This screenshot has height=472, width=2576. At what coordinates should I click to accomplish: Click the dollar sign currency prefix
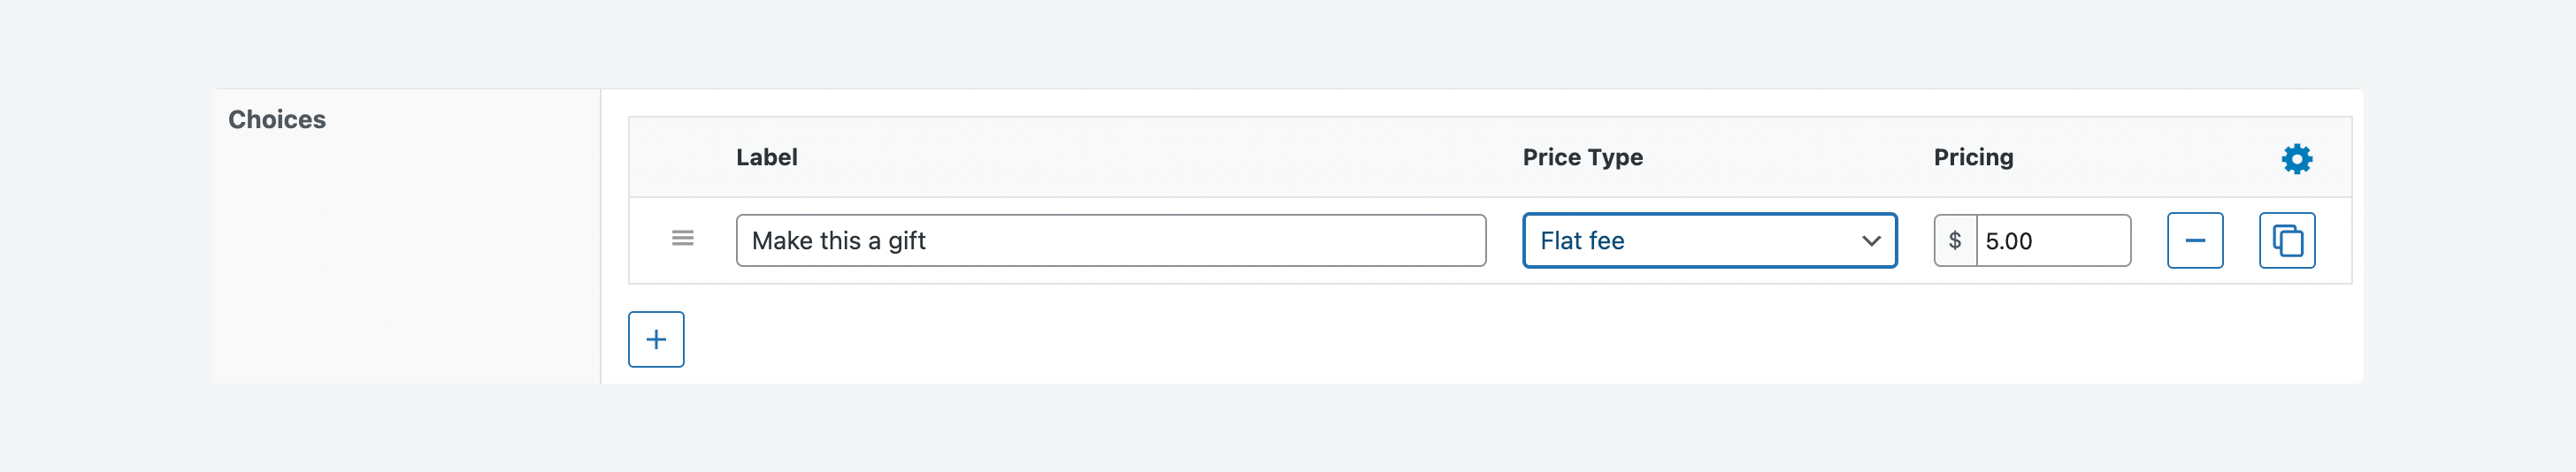pos(1955,240)
